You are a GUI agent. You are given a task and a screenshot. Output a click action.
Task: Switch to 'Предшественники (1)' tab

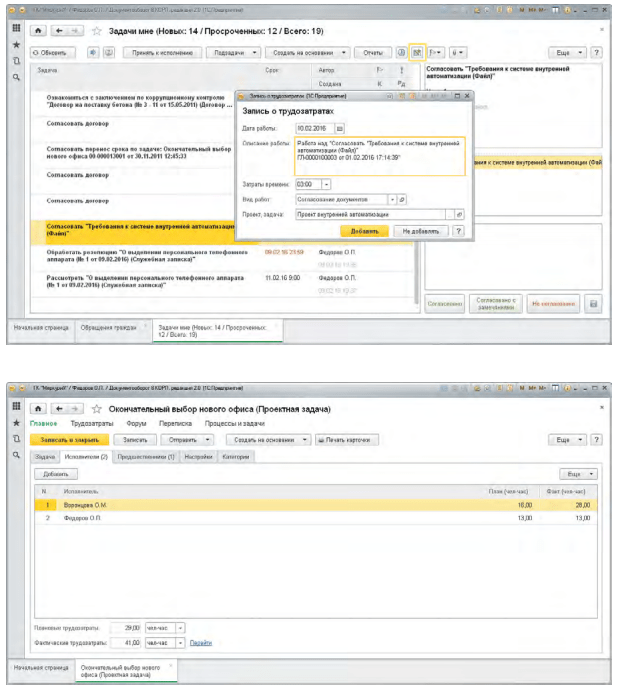pos(146,457)
